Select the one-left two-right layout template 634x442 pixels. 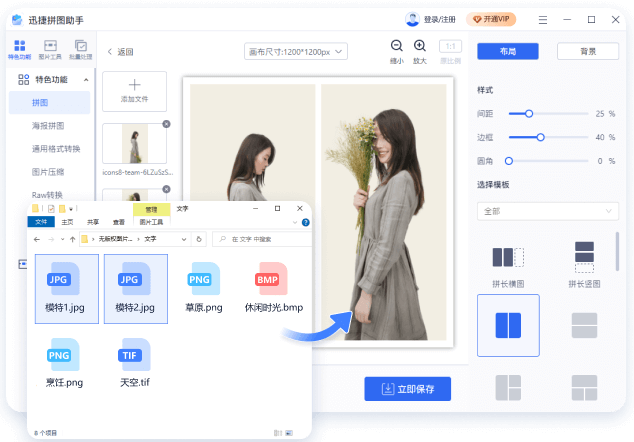[x=508, y=387]
